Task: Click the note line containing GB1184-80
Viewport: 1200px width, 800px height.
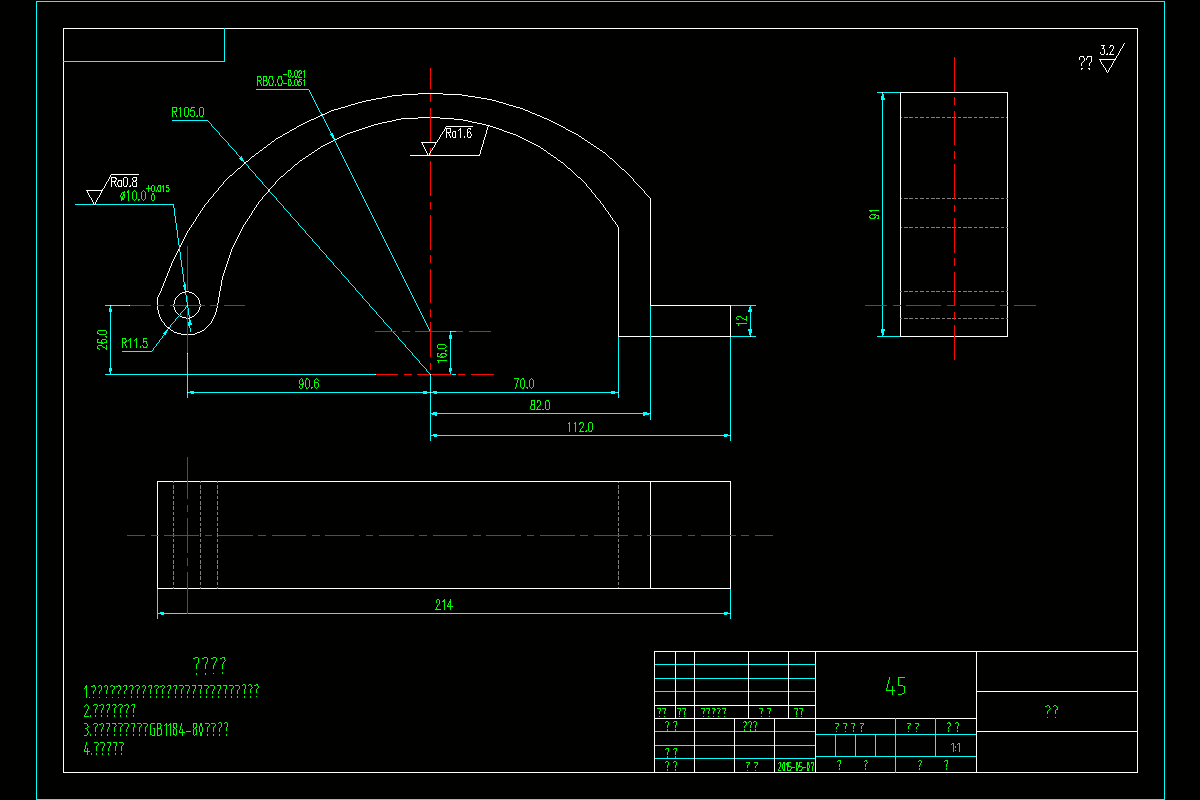Action: pos(157,730)
